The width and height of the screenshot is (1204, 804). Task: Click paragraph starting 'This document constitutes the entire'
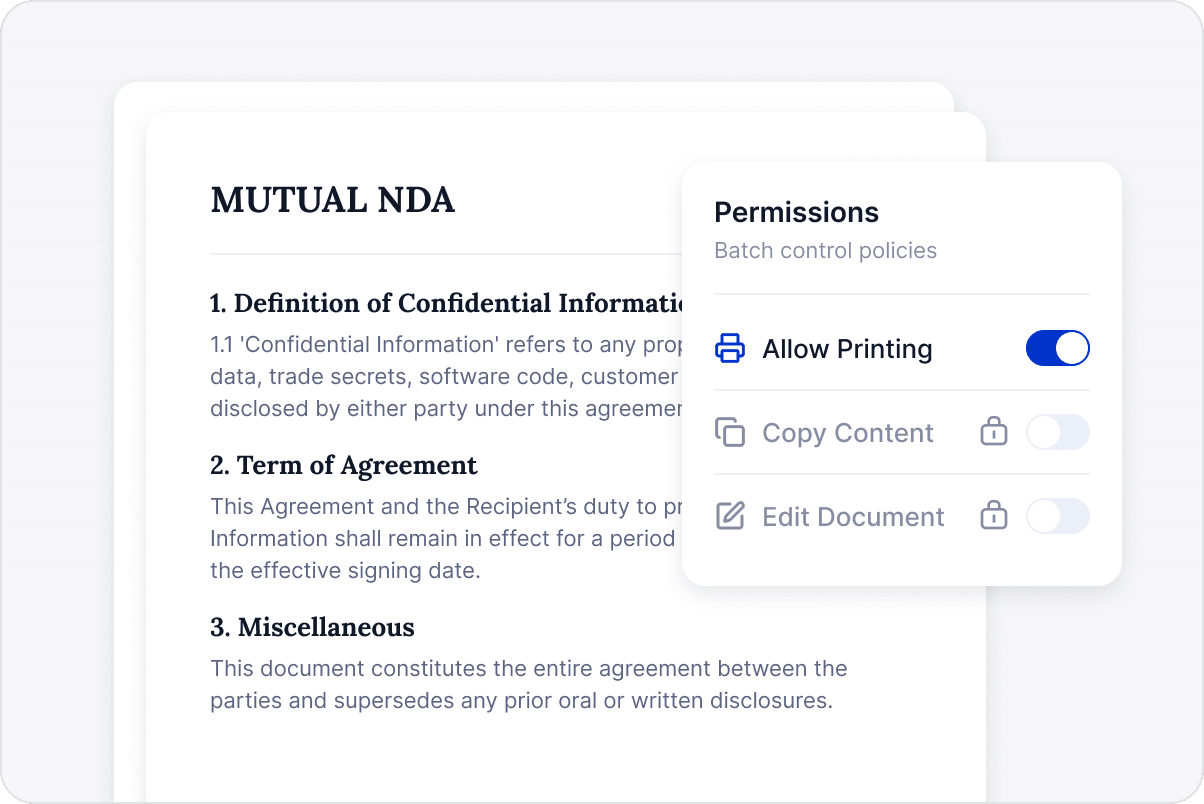[x=529, y=684]
